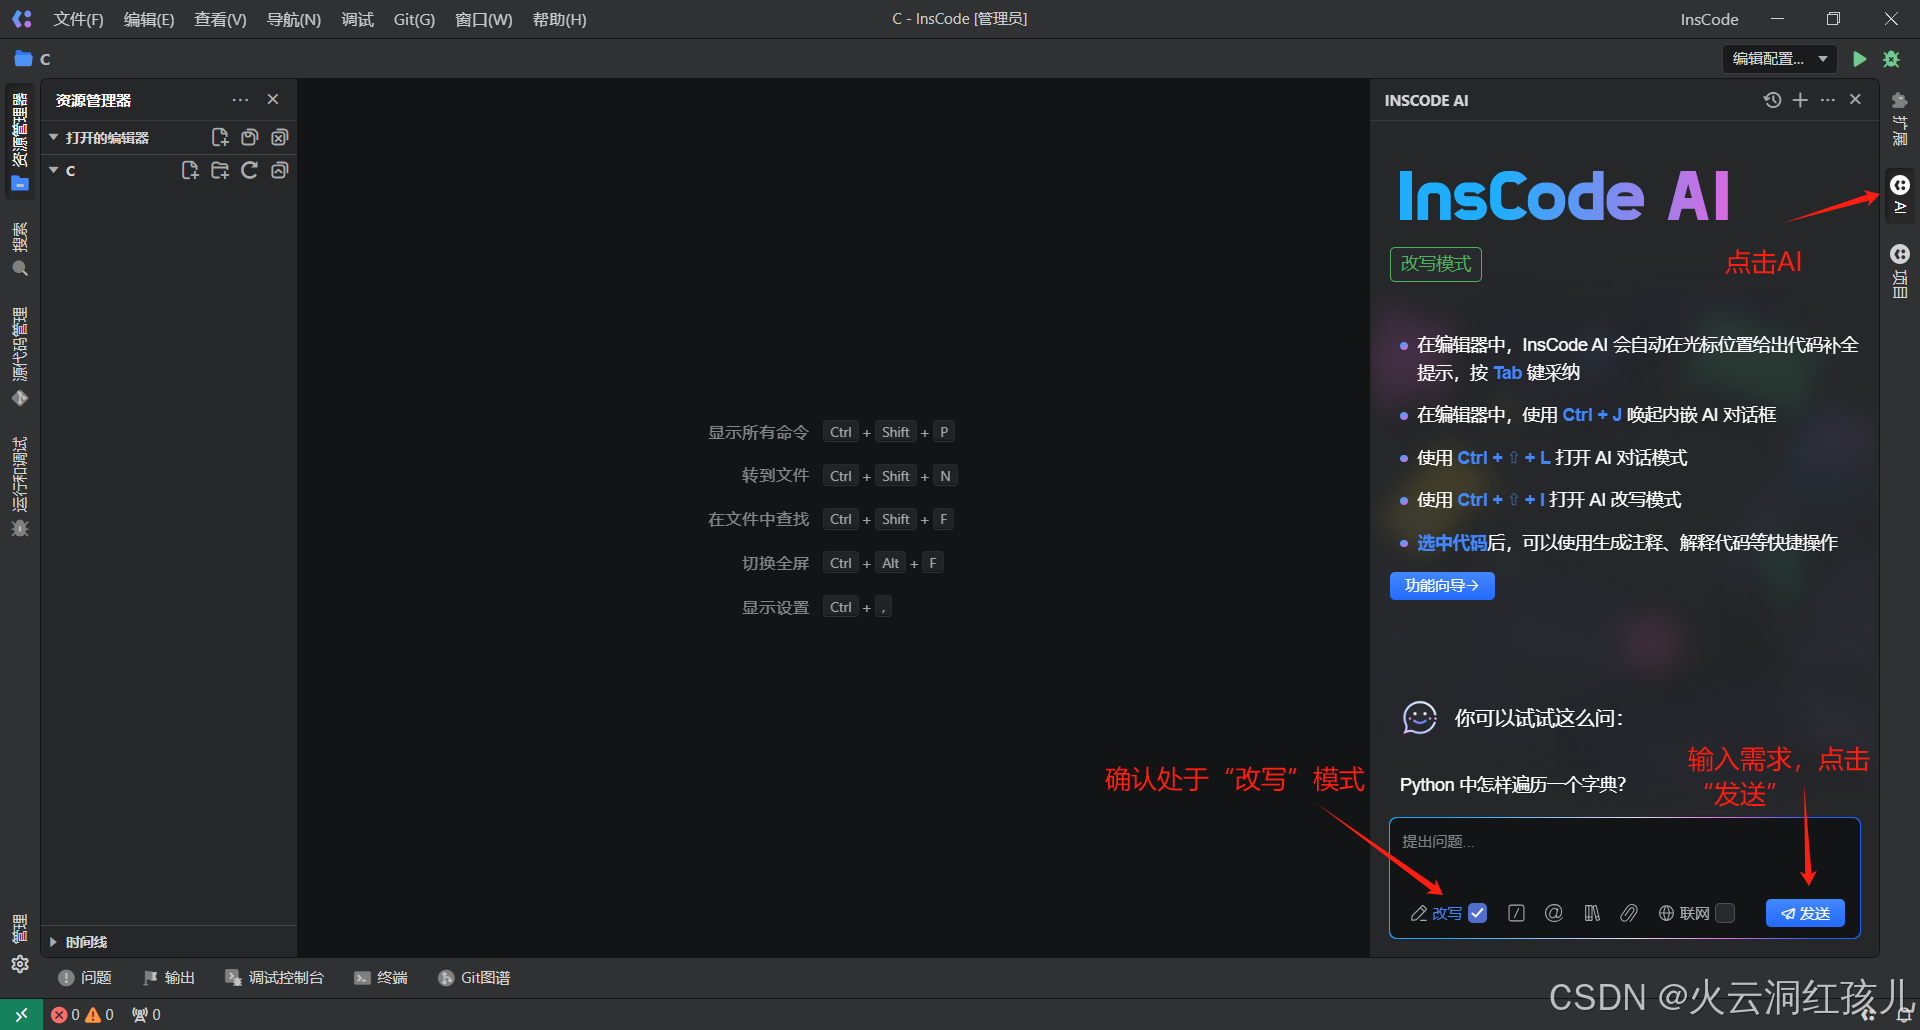
Task: Click errors and warnings count in status bar
Action: coord(83,1015)
